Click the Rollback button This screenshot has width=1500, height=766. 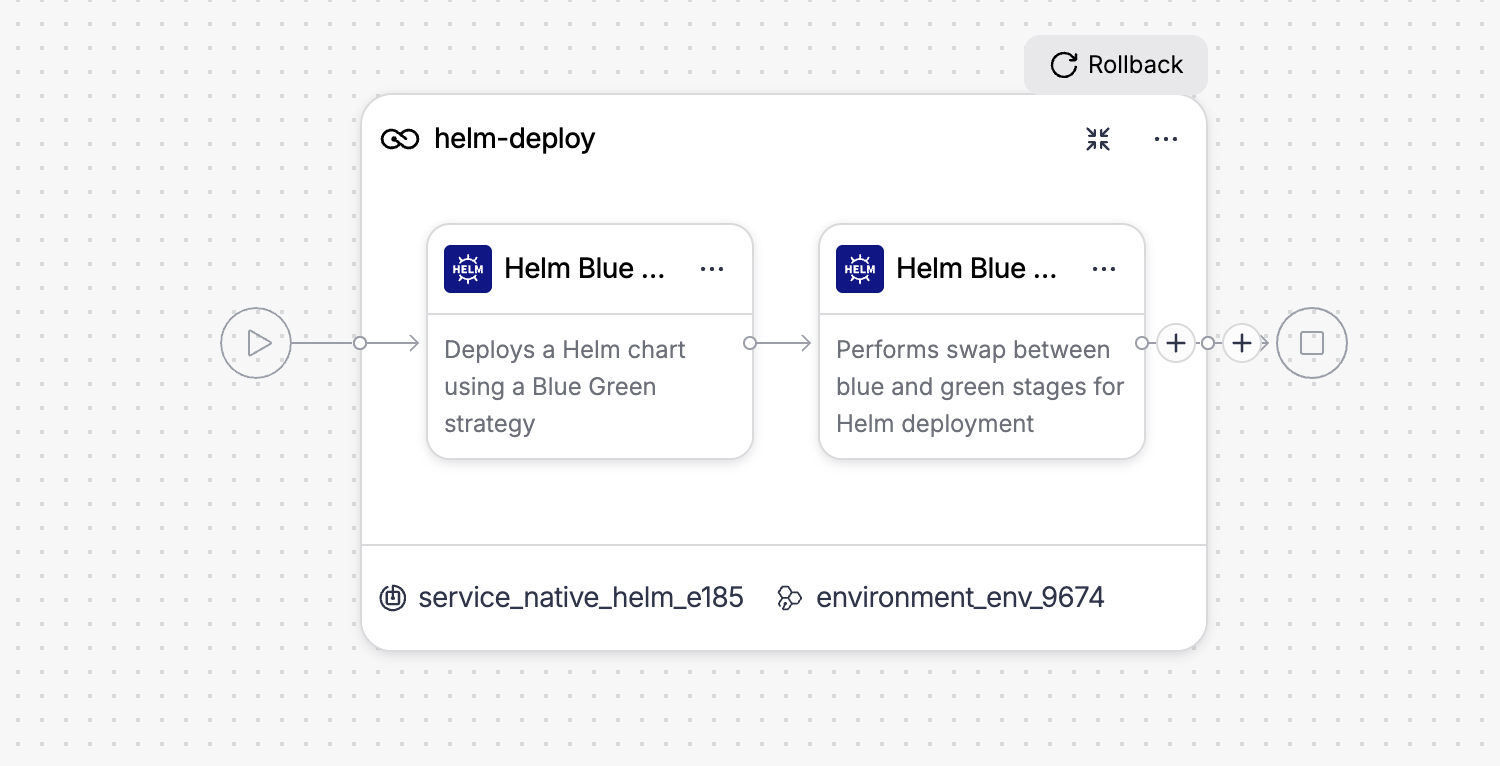click(x=1116, y=65)
